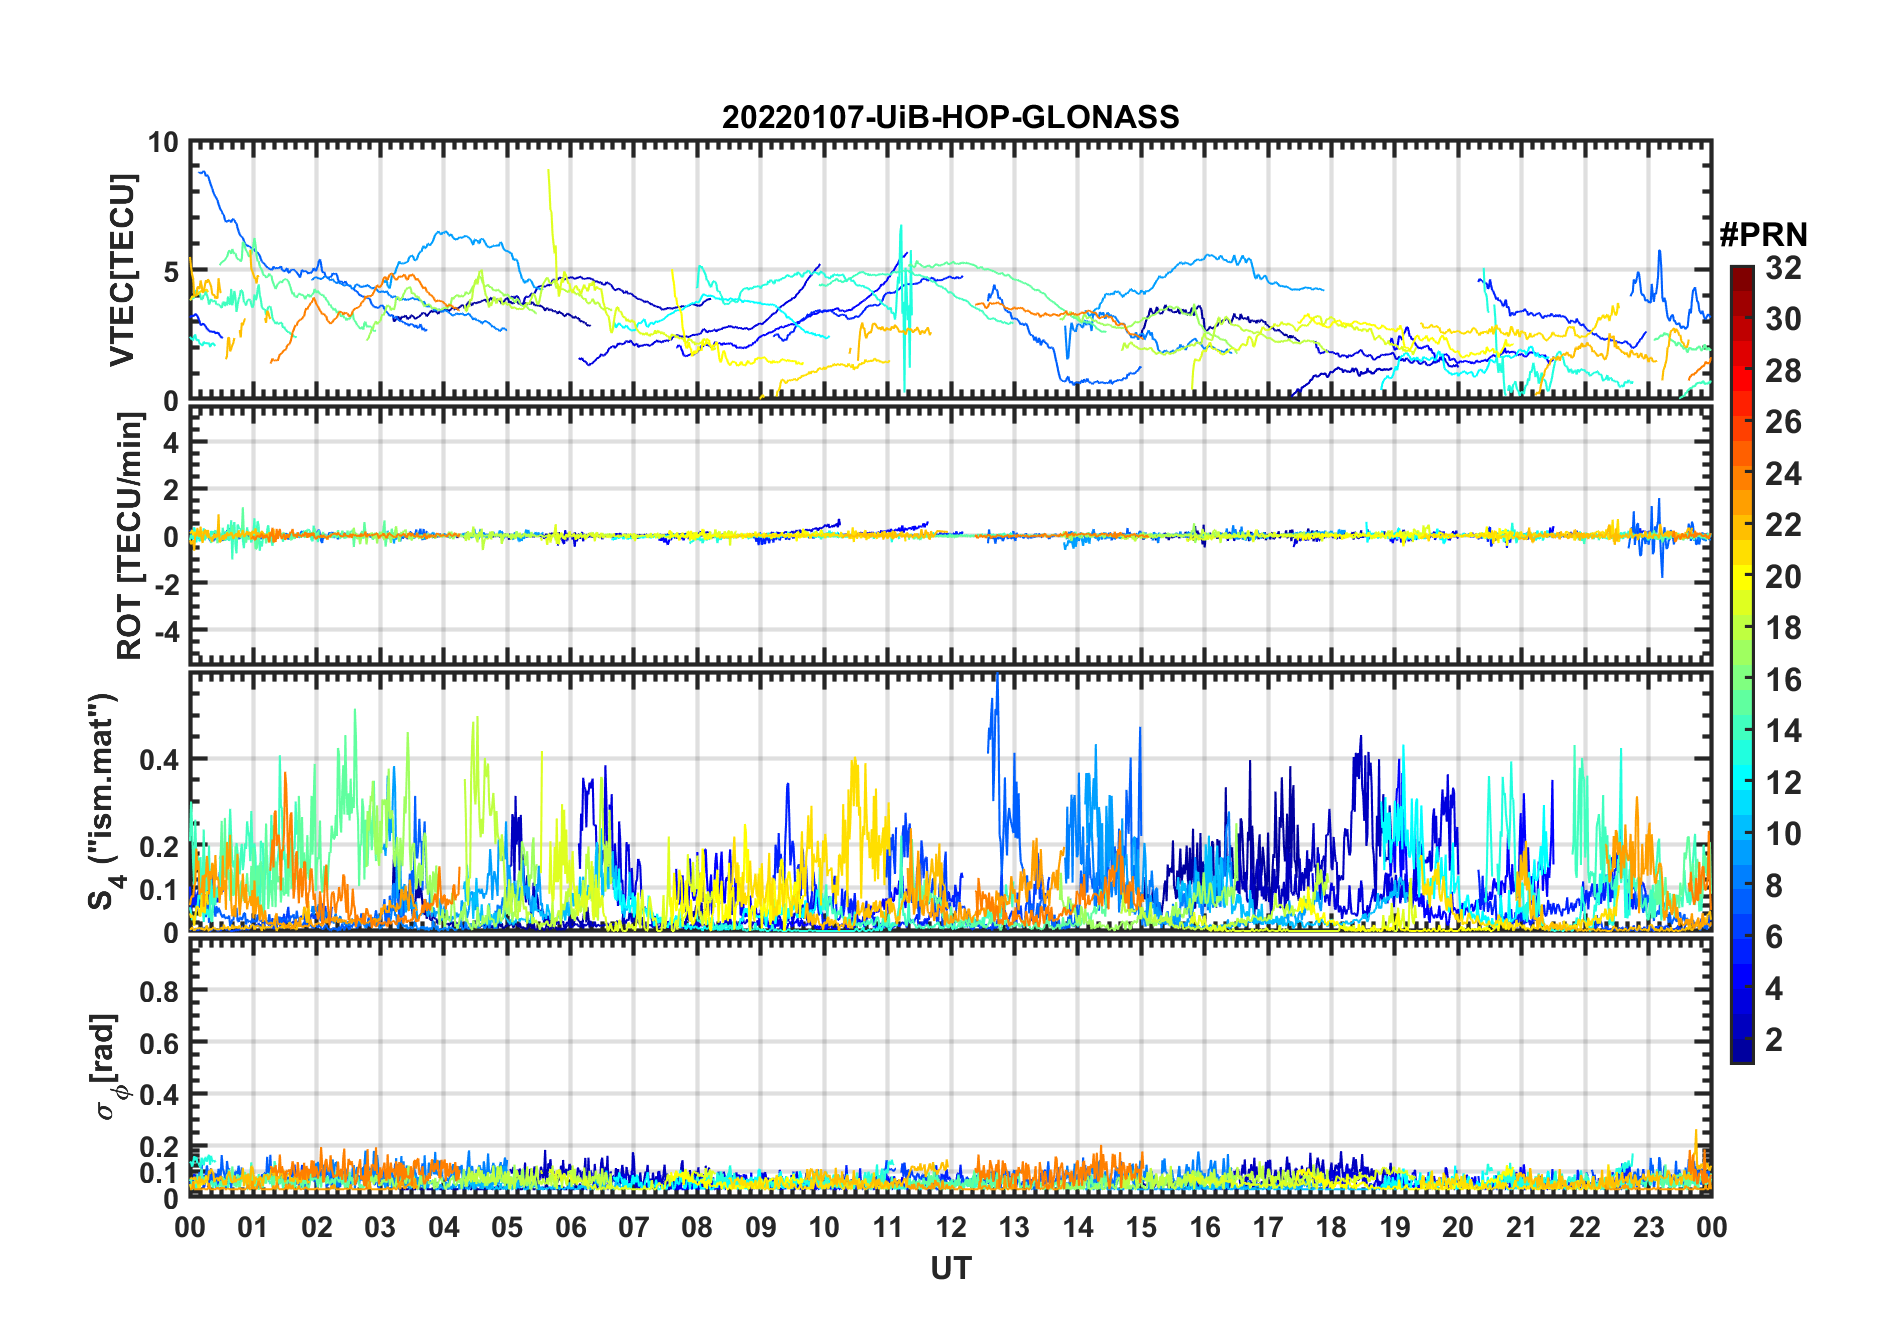Click colorbar tick label 24
Screen dimensions: 1902x1330
(x=1783, y=473)
